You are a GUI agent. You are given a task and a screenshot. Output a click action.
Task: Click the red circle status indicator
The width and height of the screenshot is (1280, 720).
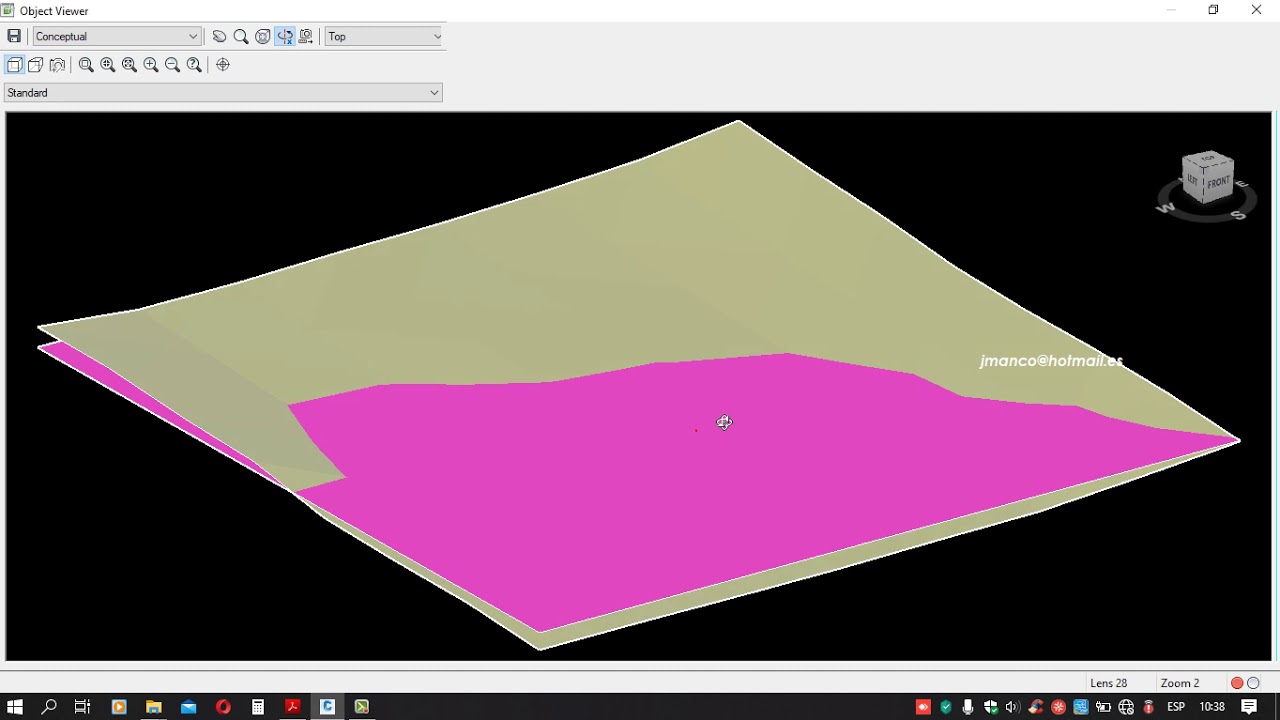[x=1237, y=683]
